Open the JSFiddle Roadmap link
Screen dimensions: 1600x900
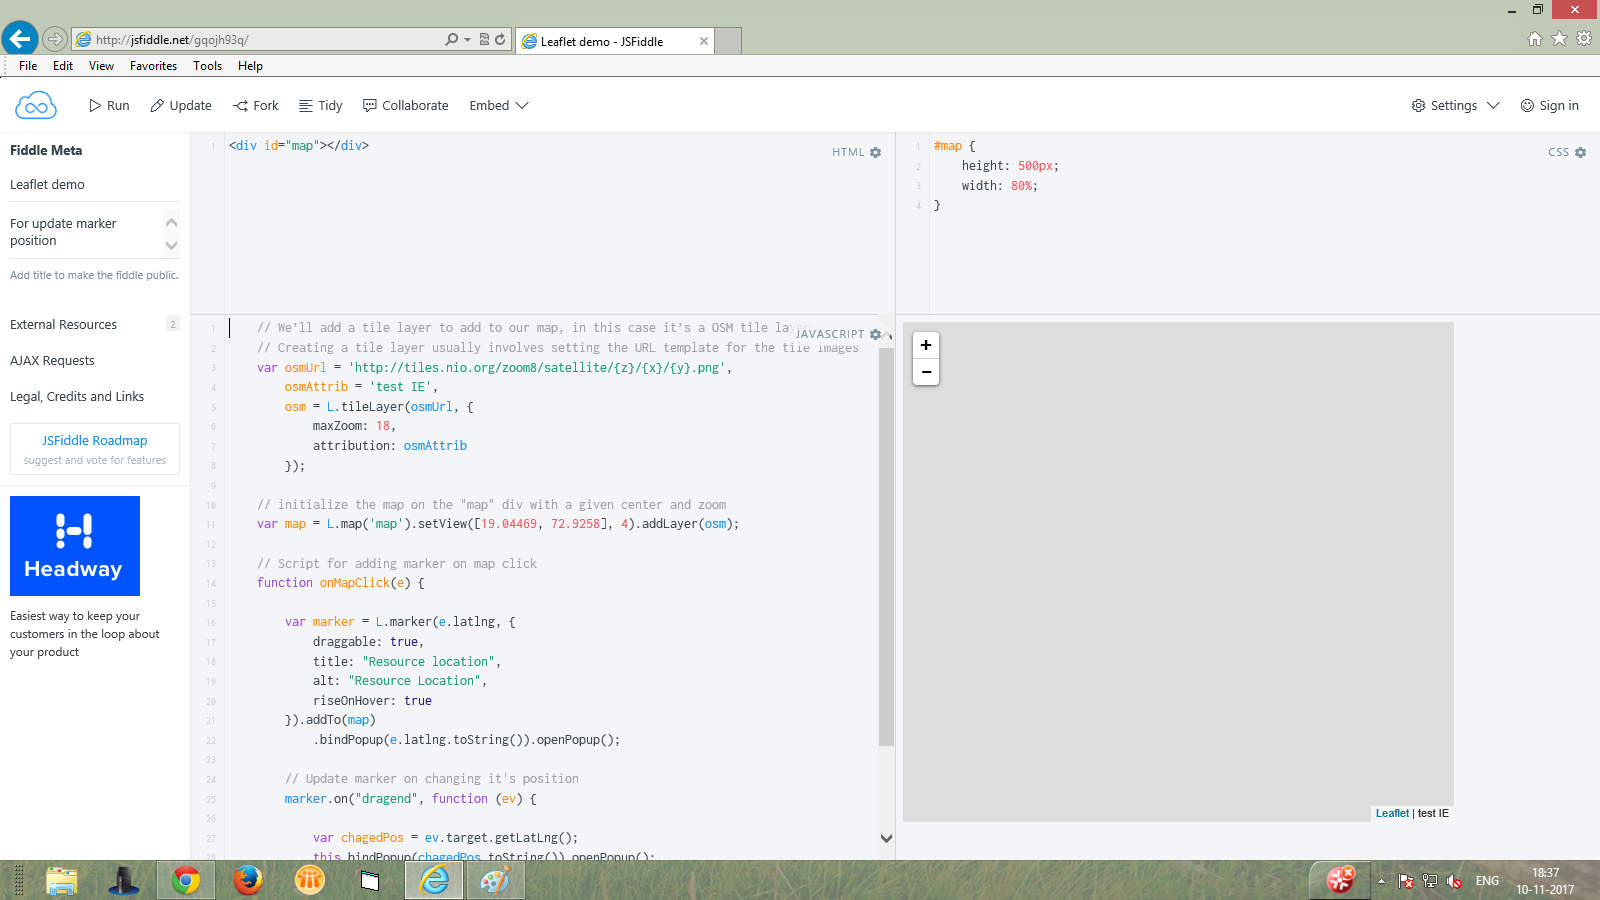[x=94, y=440]
